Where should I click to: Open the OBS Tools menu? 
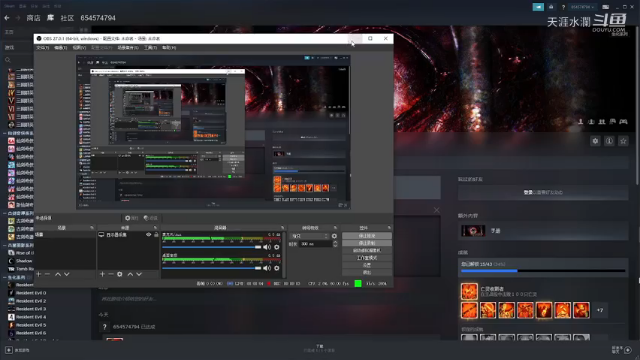150,48
